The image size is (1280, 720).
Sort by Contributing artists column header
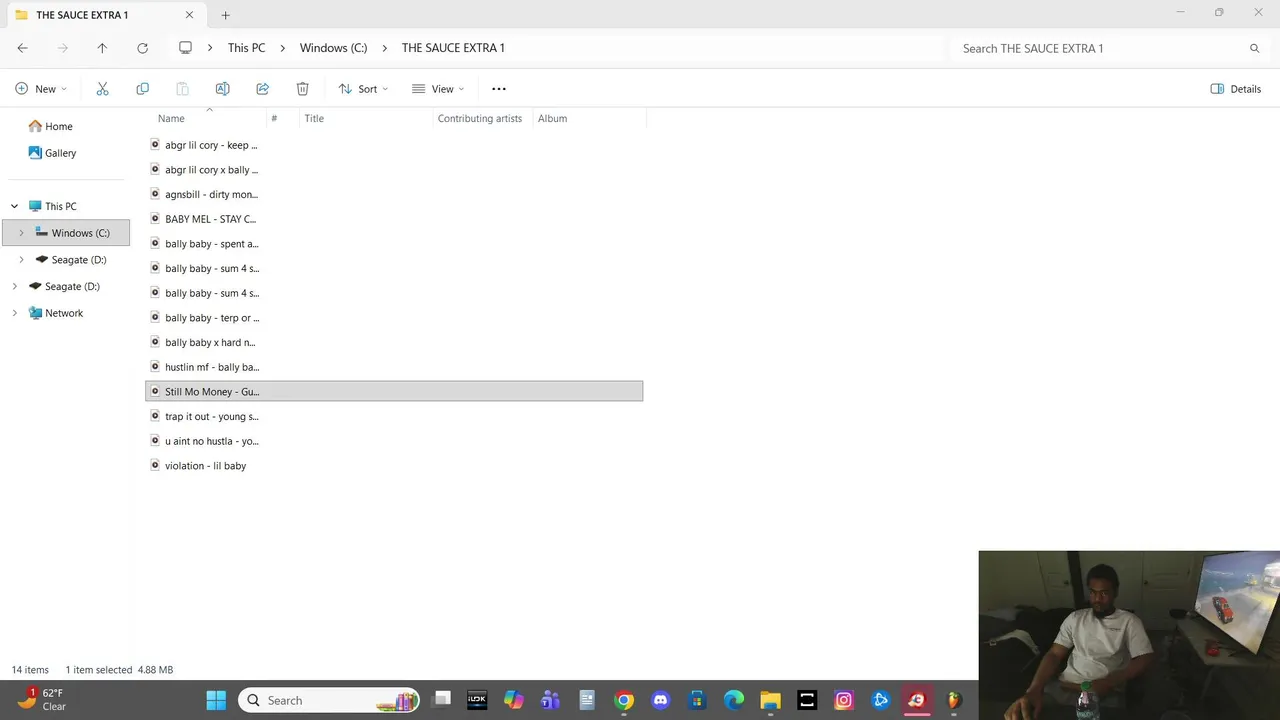pyautogui.click(x=480, y=118)
